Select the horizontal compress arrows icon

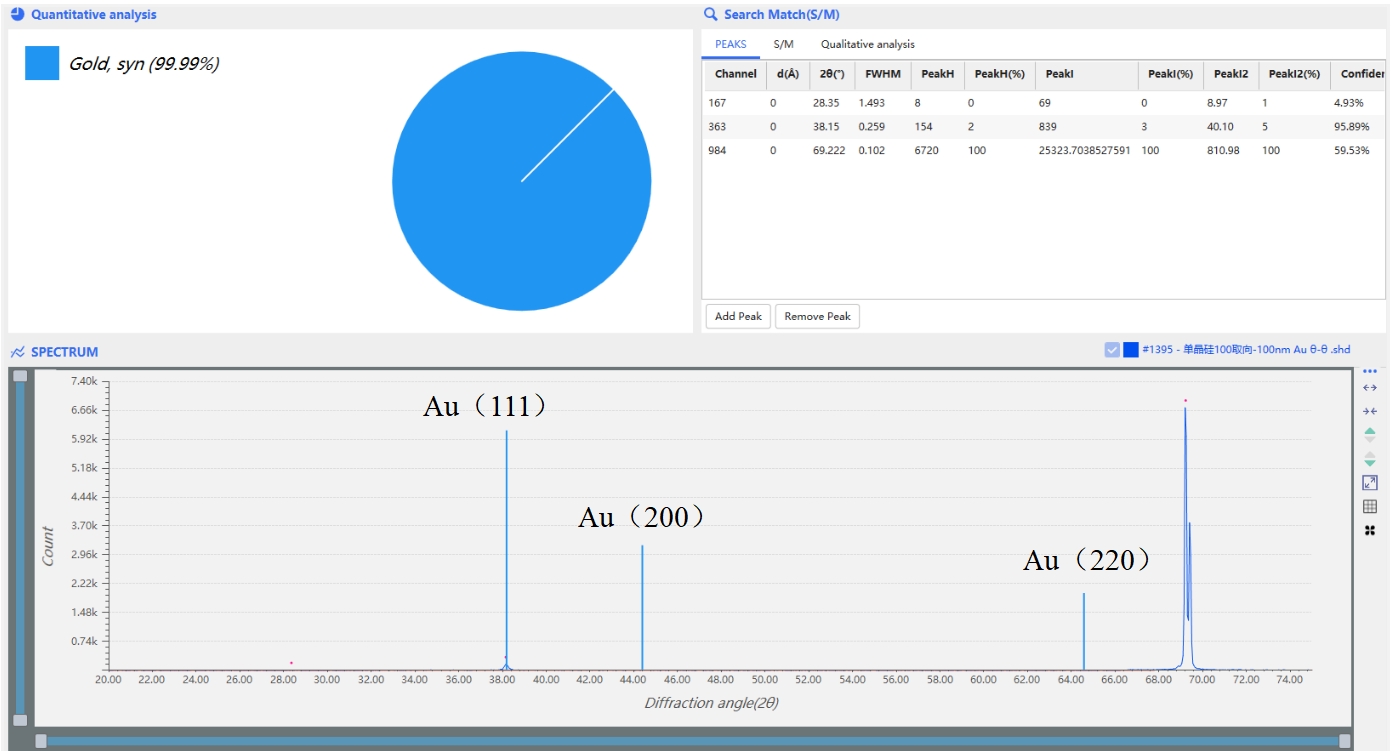point(1370,410)
